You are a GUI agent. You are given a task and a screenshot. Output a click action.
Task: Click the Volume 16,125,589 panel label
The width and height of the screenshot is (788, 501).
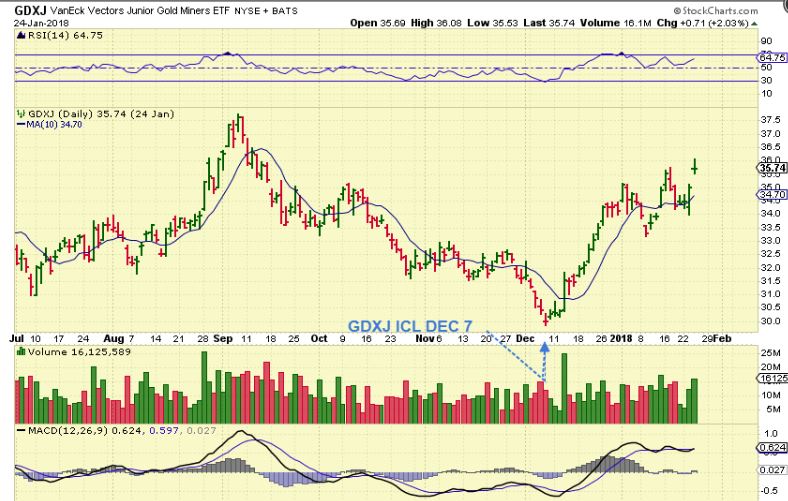pyautogui.click(x=79, y=352)
